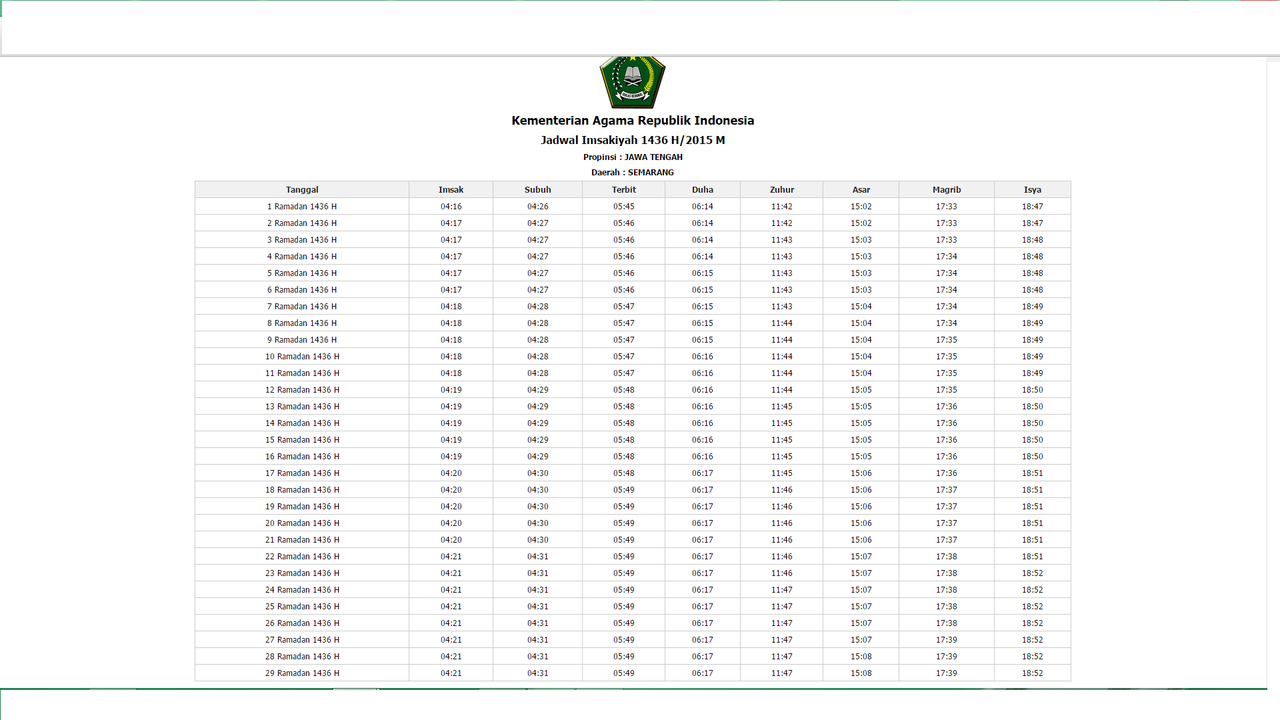The width and height of the screenshot is (1280, 720).
Task: Click Imsak time 04:16 for 1 Ramadan
Action: coord(451,207)
